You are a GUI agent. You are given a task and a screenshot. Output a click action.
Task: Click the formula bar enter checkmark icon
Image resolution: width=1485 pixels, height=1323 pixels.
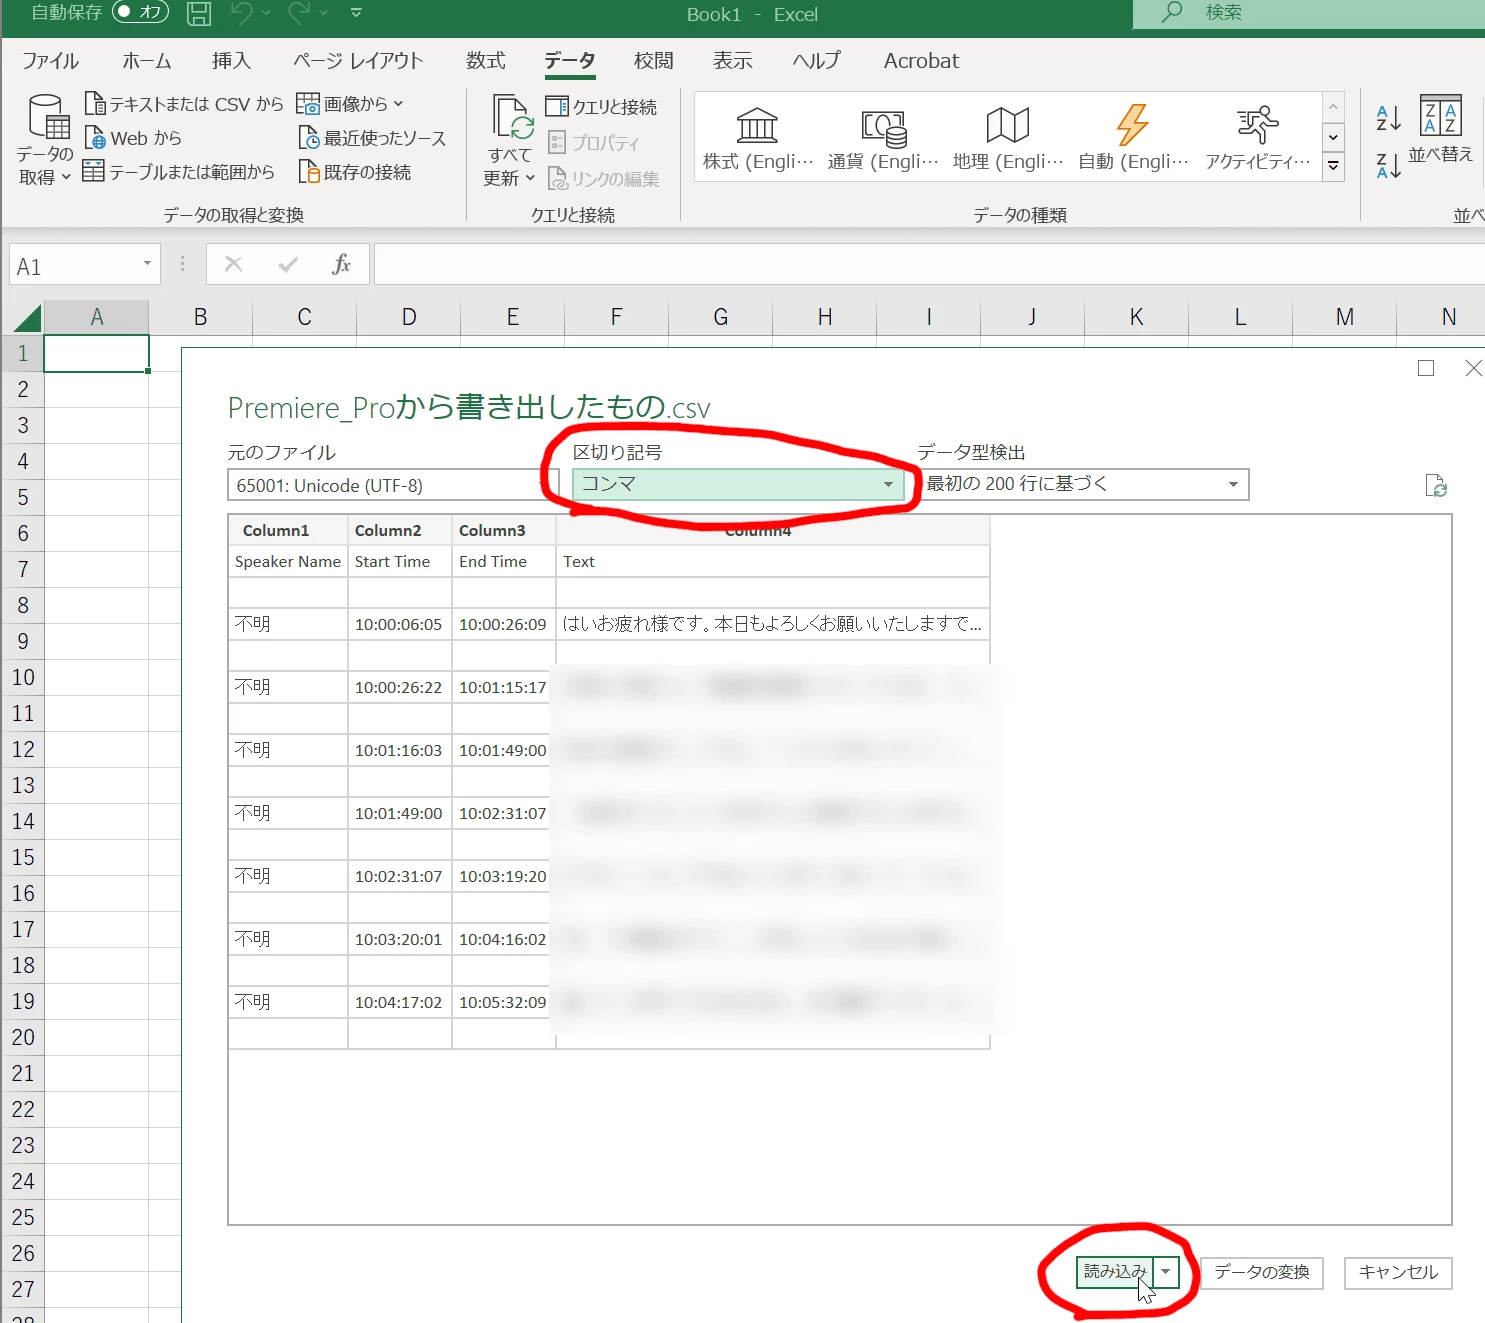[x=288, y=264]
